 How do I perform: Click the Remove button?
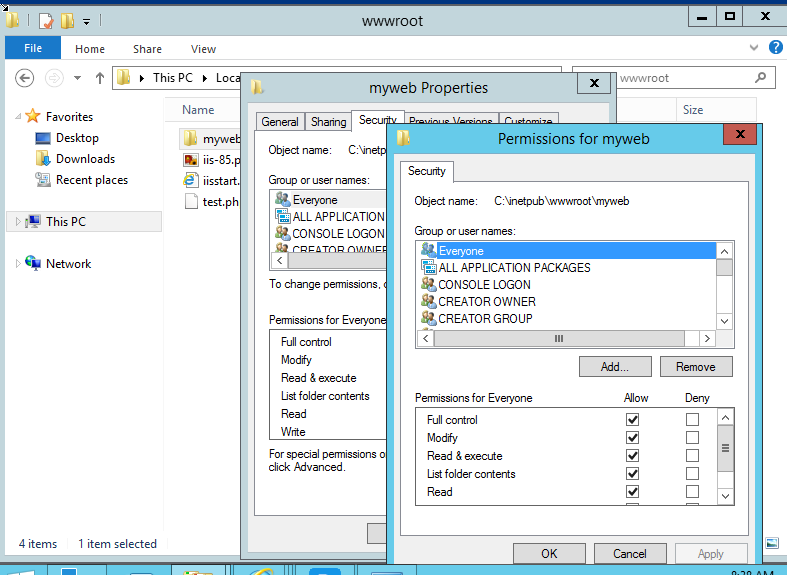(x=696, y=367)
